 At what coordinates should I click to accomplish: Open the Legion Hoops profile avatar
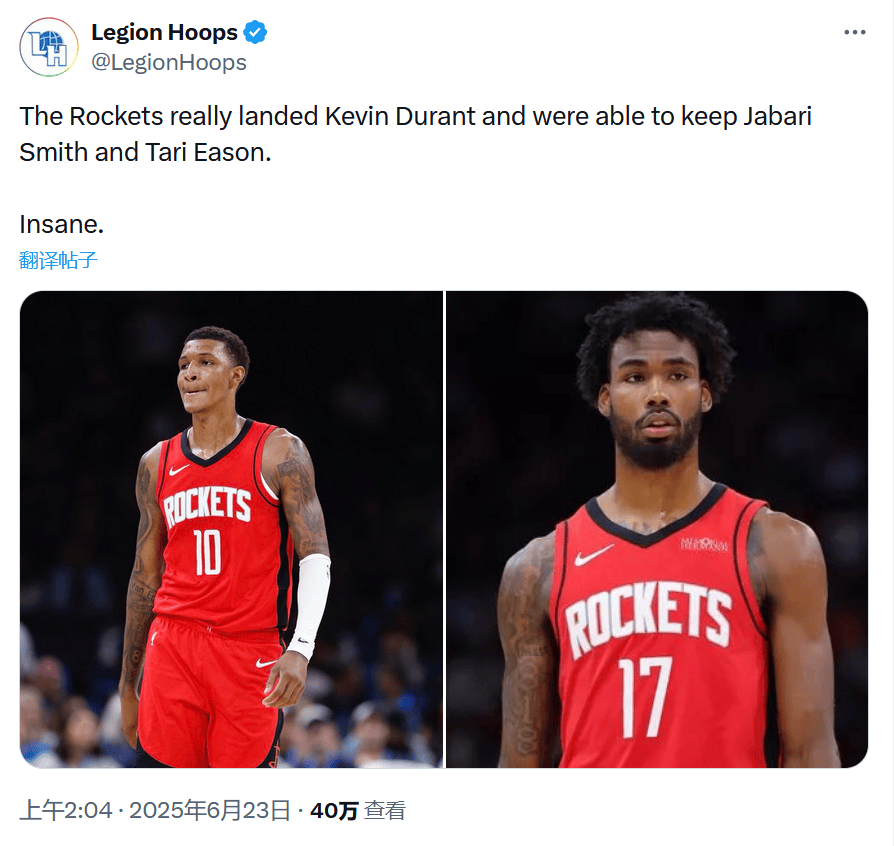tap(49, 47)
